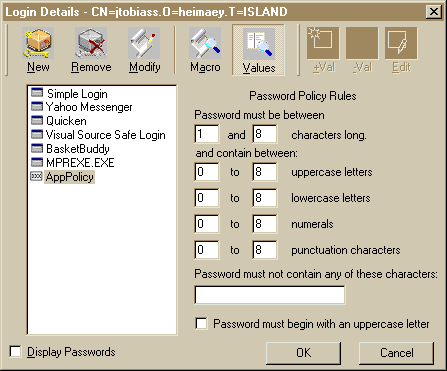Click the New login toolbar icon
This screenshot has width=447, height=371.
click(x=38, y=43)
